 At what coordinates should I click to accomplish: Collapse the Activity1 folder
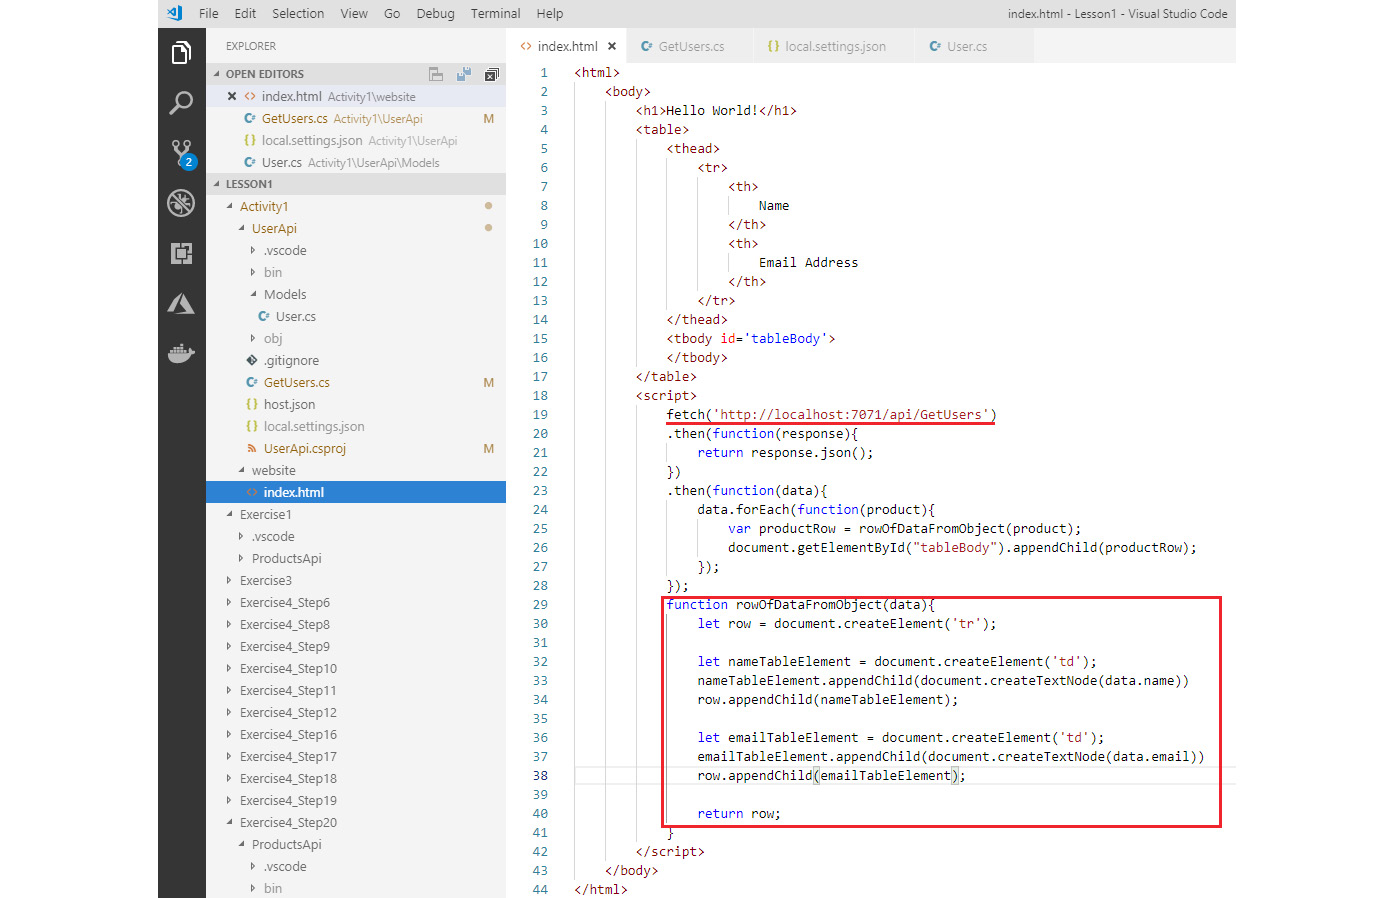[x=230, y=206]
